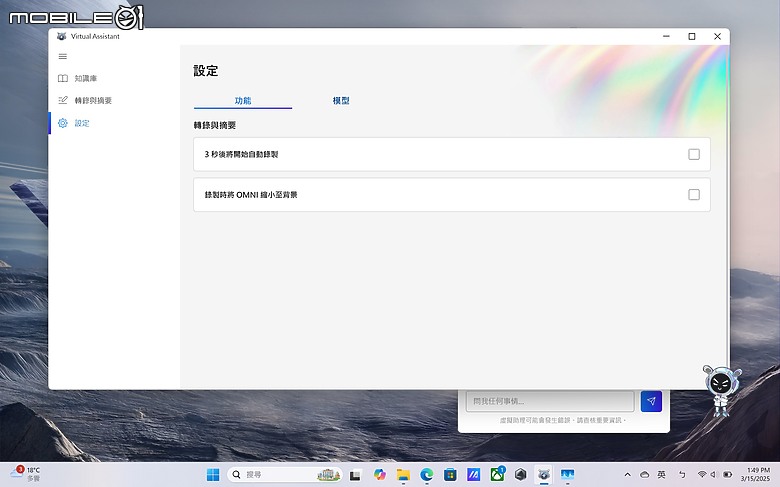Switch input language via 英 indicator

pyautogui.click(x=662, y=475)
